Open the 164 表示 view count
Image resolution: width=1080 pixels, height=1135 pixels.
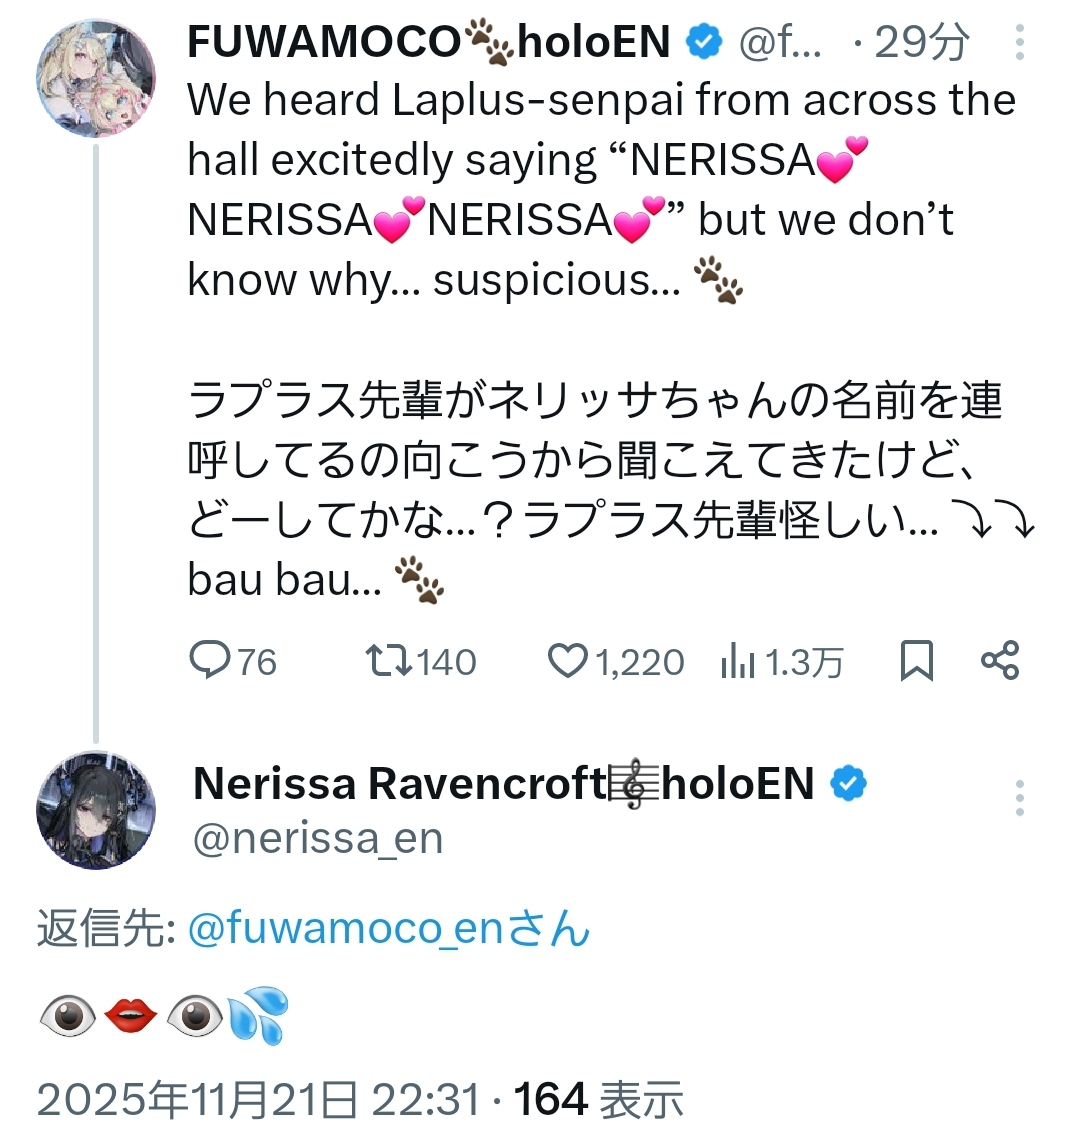pyautogui.click(x=598, y=1100)
